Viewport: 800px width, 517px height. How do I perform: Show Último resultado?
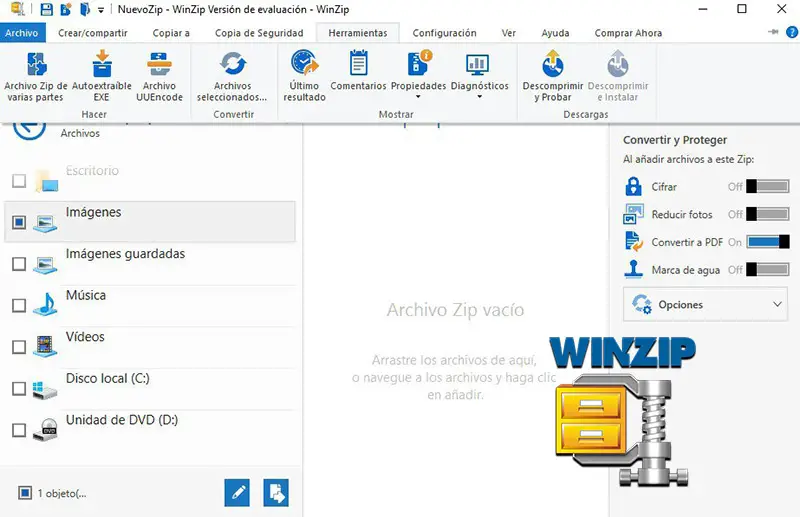click(x=305, y=77)
